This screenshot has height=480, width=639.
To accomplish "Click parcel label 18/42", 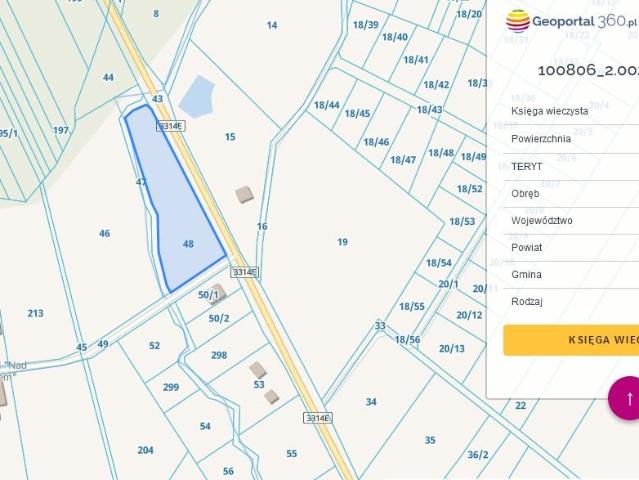I will (436, 85).
